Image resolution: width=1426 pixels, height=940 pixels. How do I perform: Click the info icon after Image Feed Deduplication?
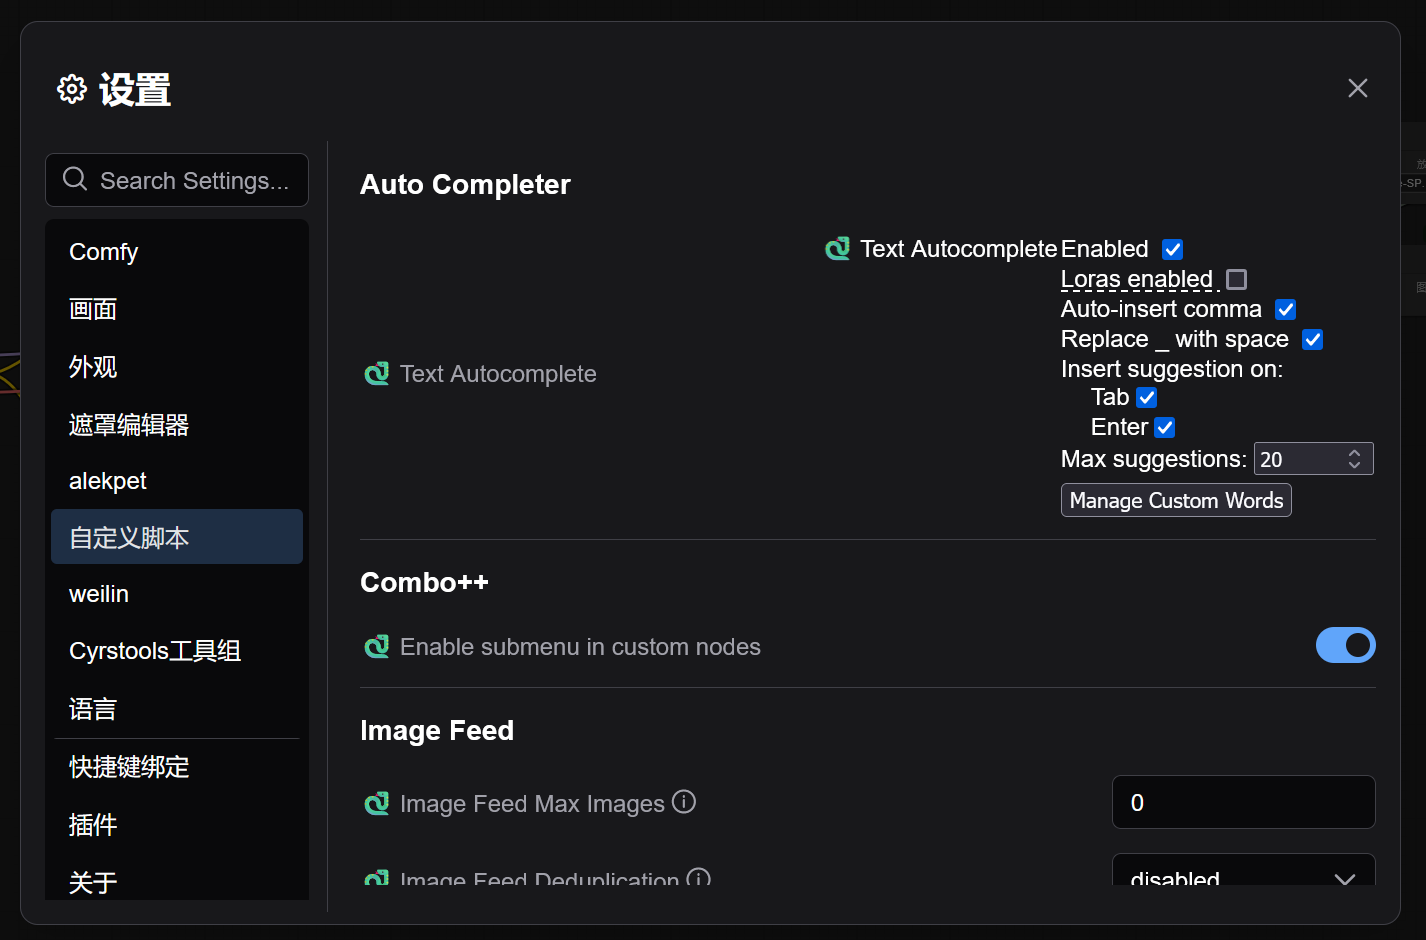pyautogui.click(x=699, y=878)
